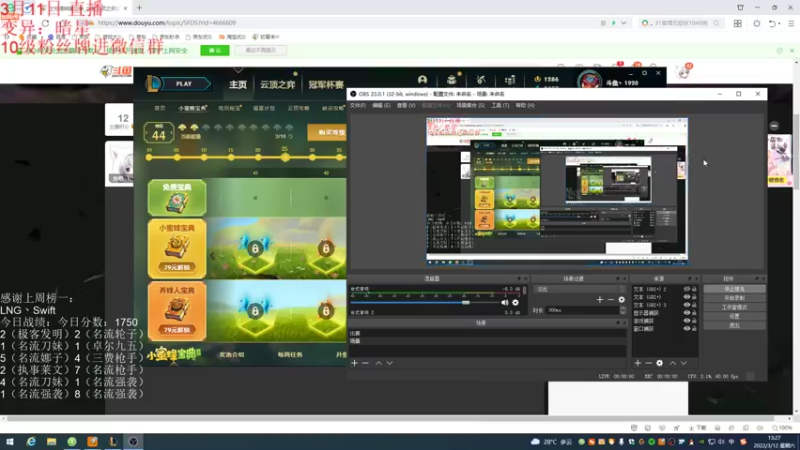
Task: Open the profile icon in League client header
Action: tap(422, 80)
